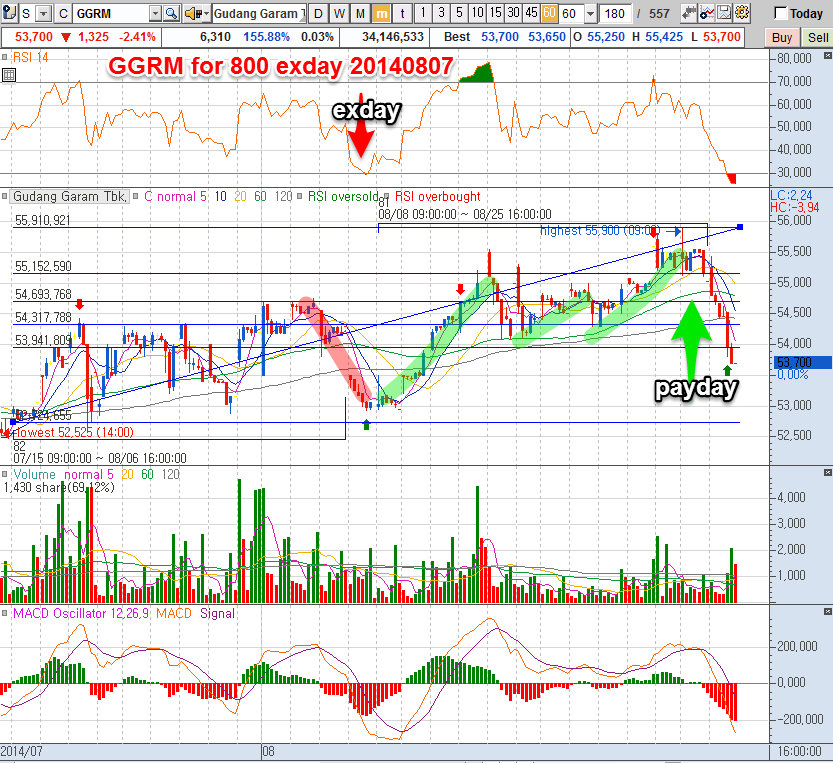Viewport: 833px width, 763px height.
Task: Click the C button beside the symbol field
Action: click(63, 13)
